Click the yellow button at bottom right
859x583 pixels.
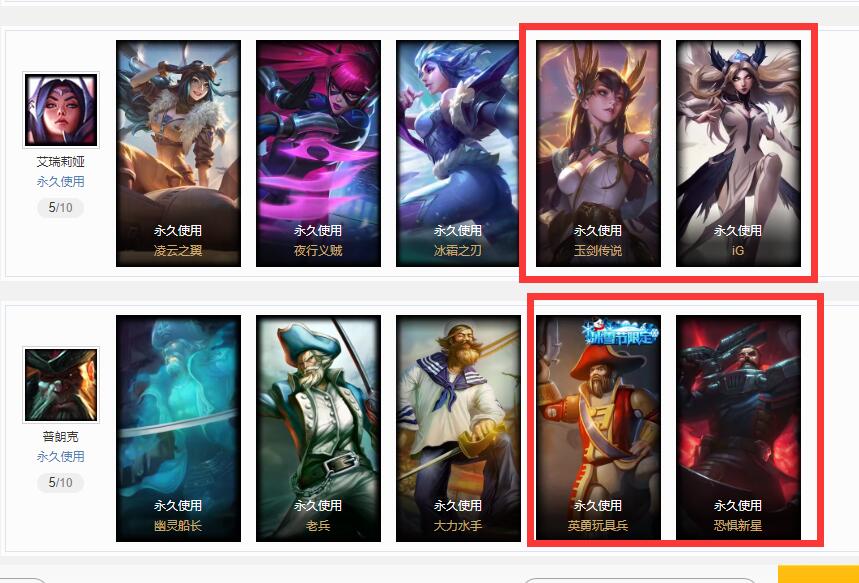[818, 574]
